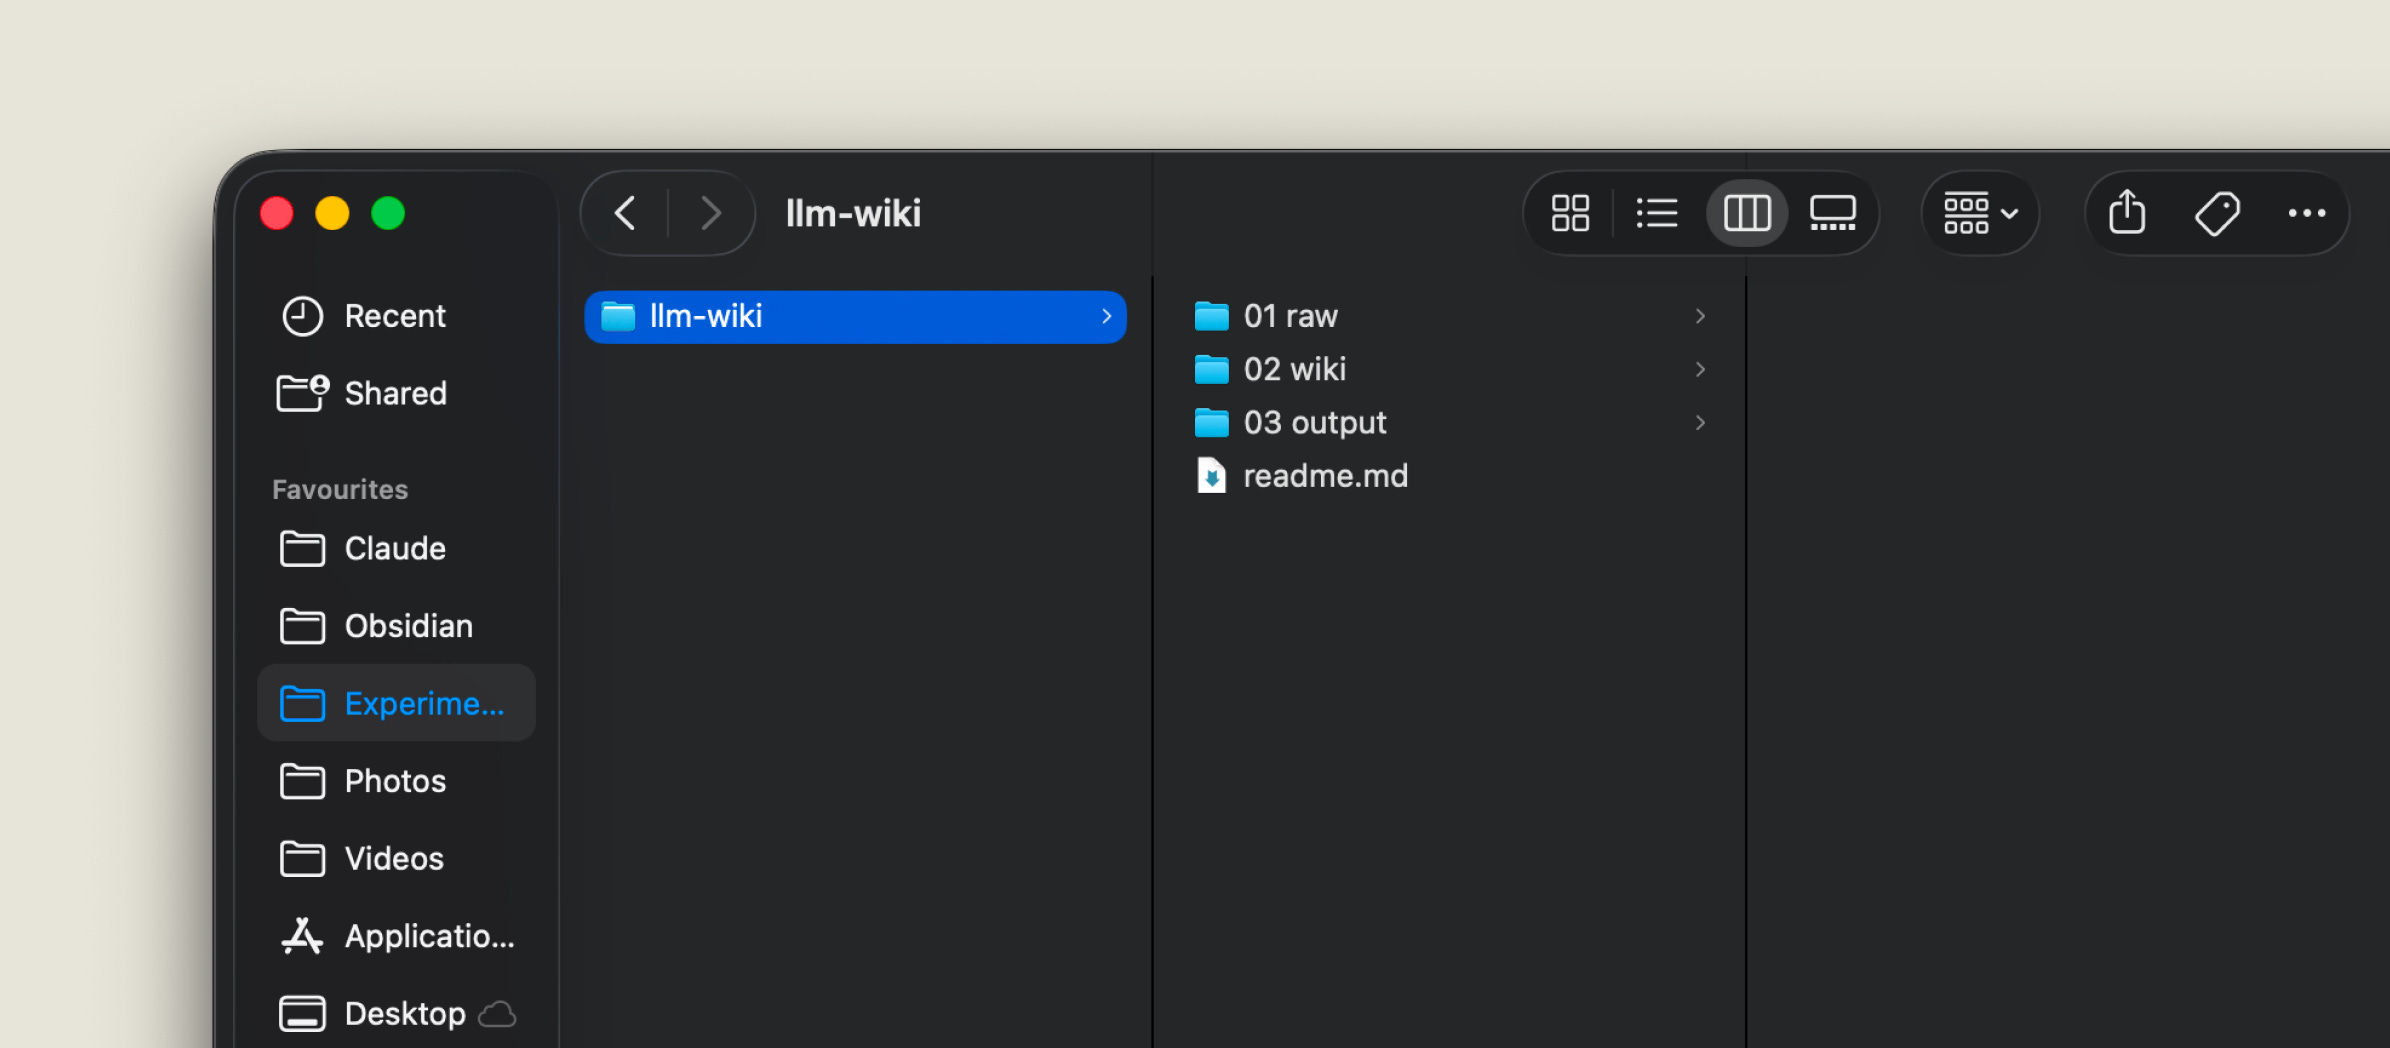
Task: Click the readme.md markdown file icon
Action: coord(1211,475)
